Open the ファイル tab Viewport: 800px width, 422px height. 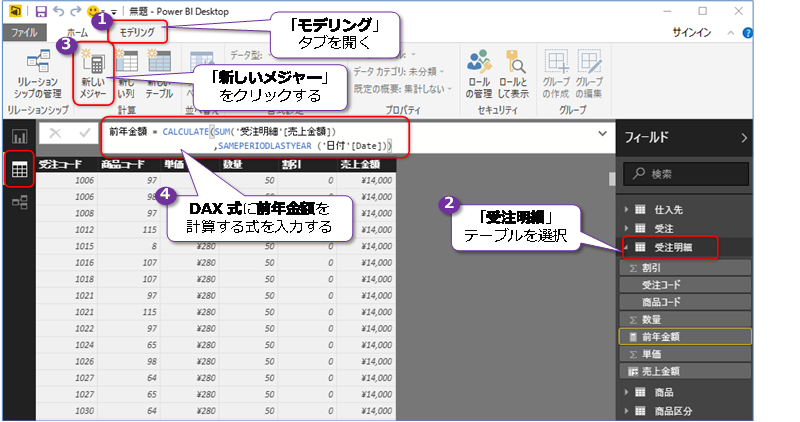pos(24,33)
